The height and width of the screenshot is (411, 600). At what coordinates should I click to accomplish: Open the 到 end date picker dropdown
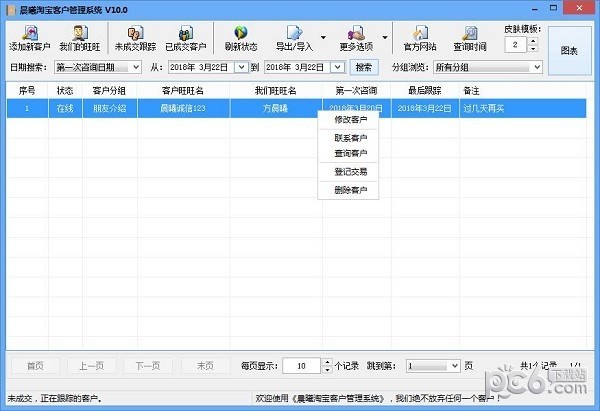point(338,67)
